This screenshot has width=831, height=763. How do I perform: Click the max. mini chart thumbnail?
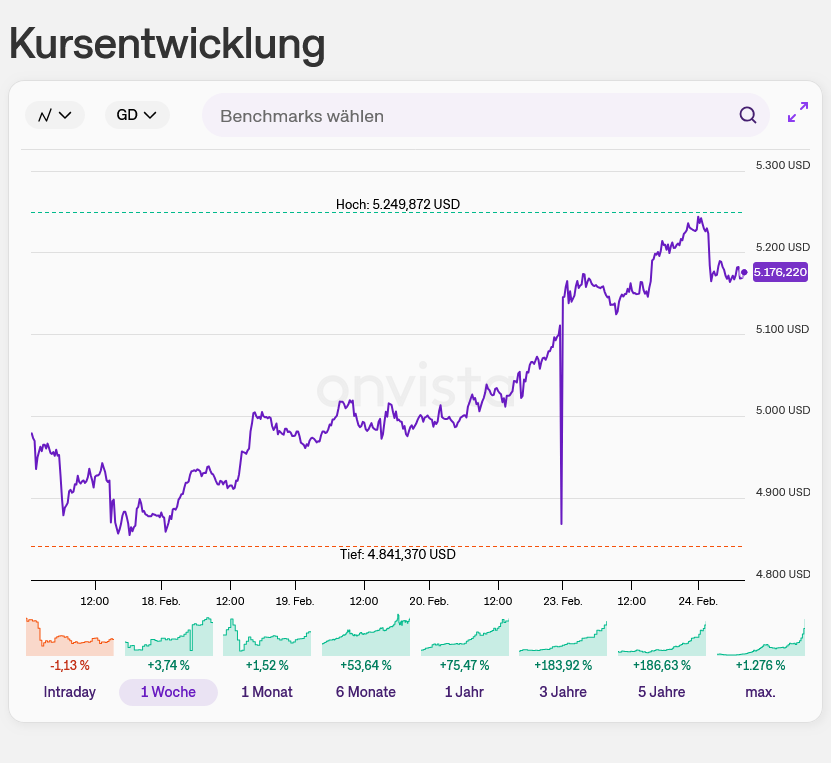760,636
